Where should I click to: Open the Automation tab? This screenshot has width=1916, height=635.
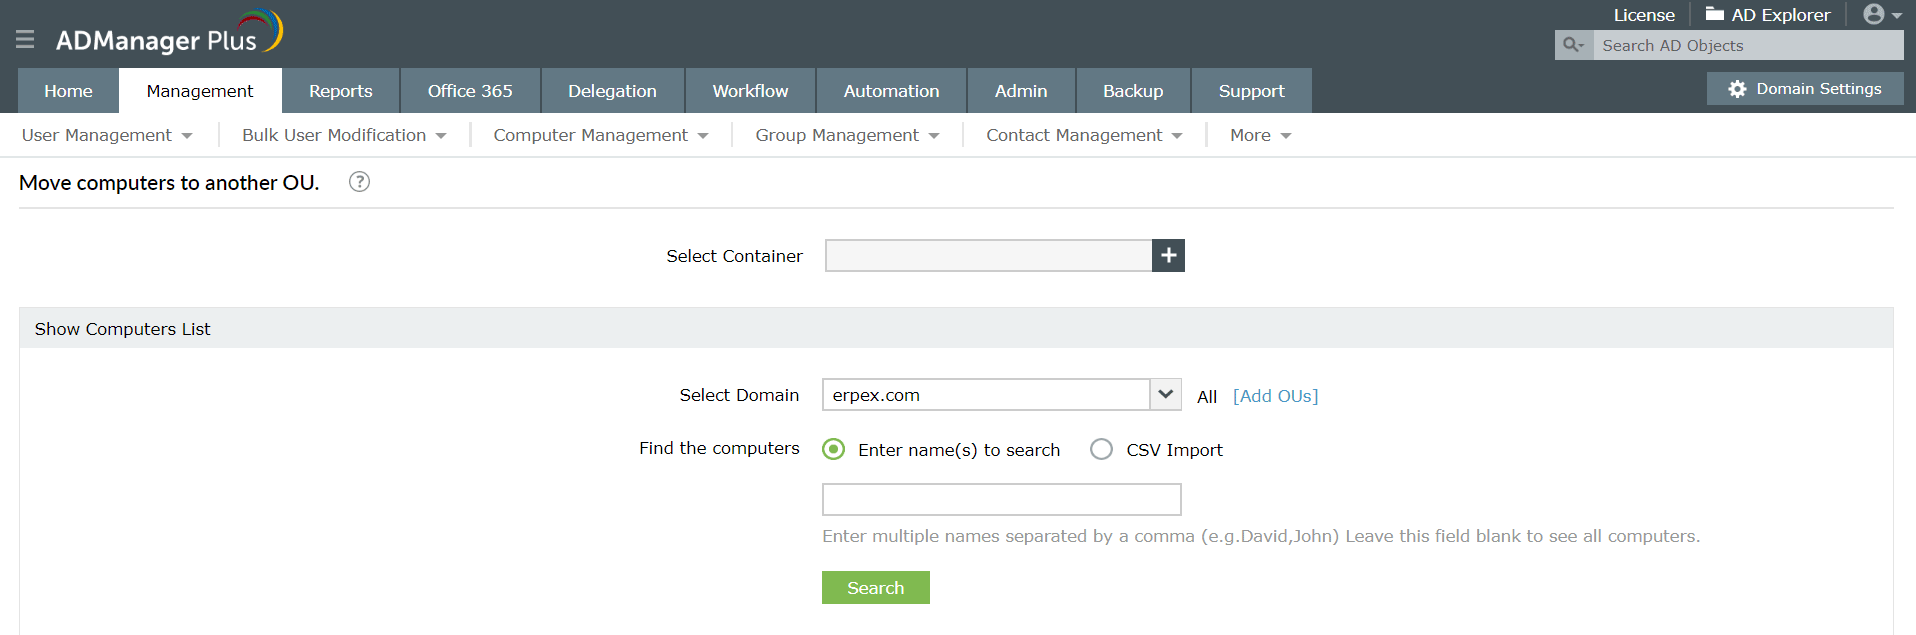(891, 91)
